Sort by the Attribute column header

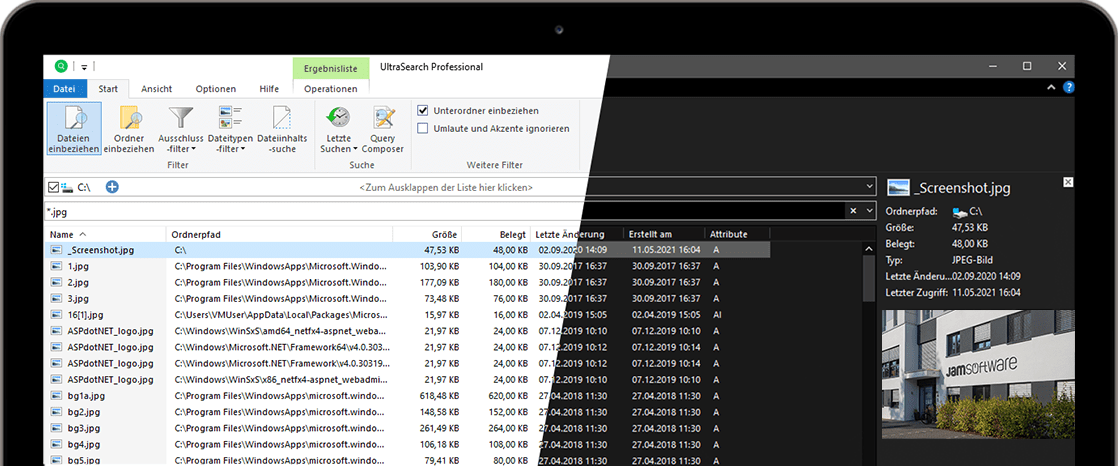737,234
